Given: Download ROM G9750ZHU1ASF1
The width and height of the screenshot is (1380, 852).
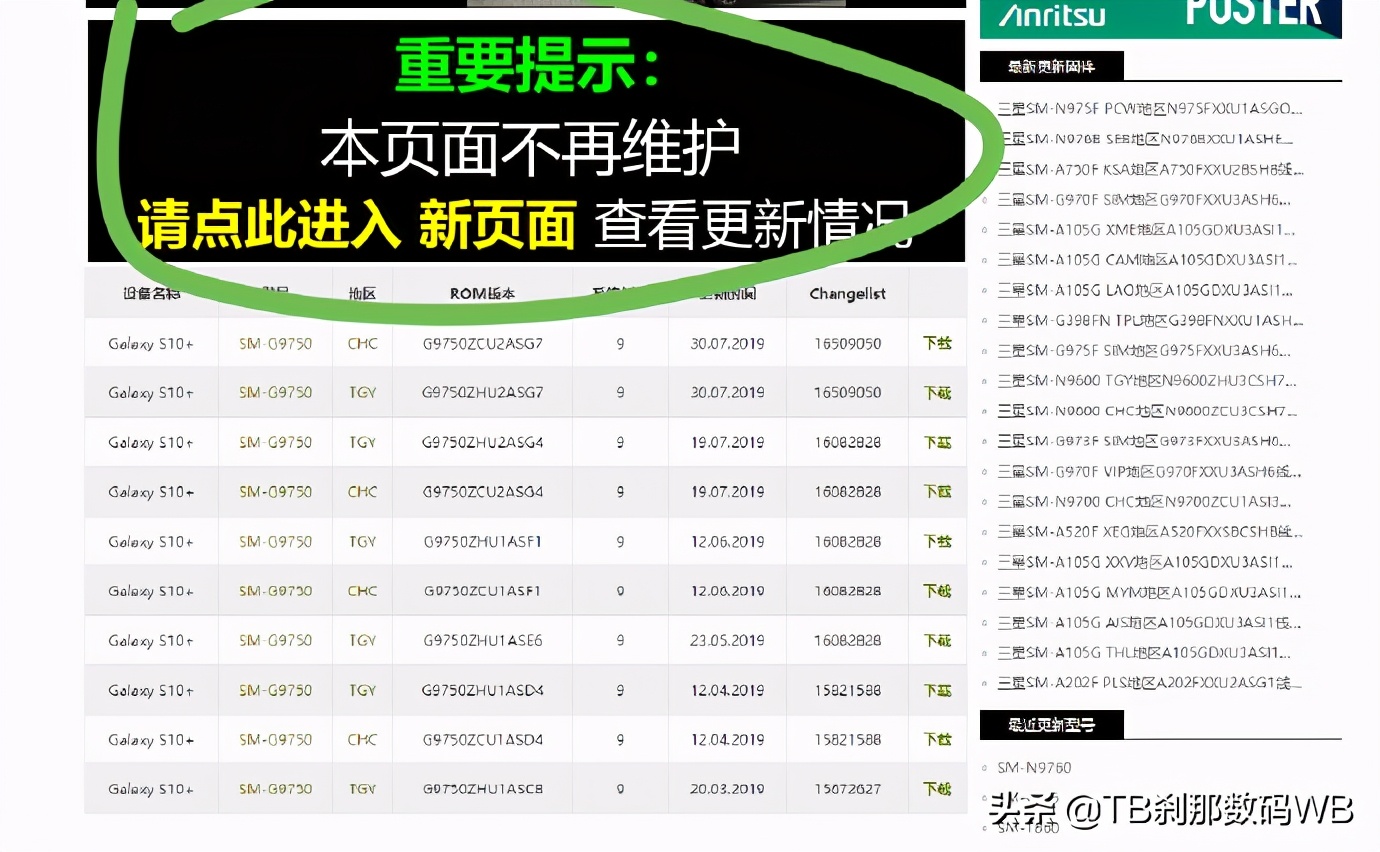Looking at the screenshot, I should tap(937, 541).
